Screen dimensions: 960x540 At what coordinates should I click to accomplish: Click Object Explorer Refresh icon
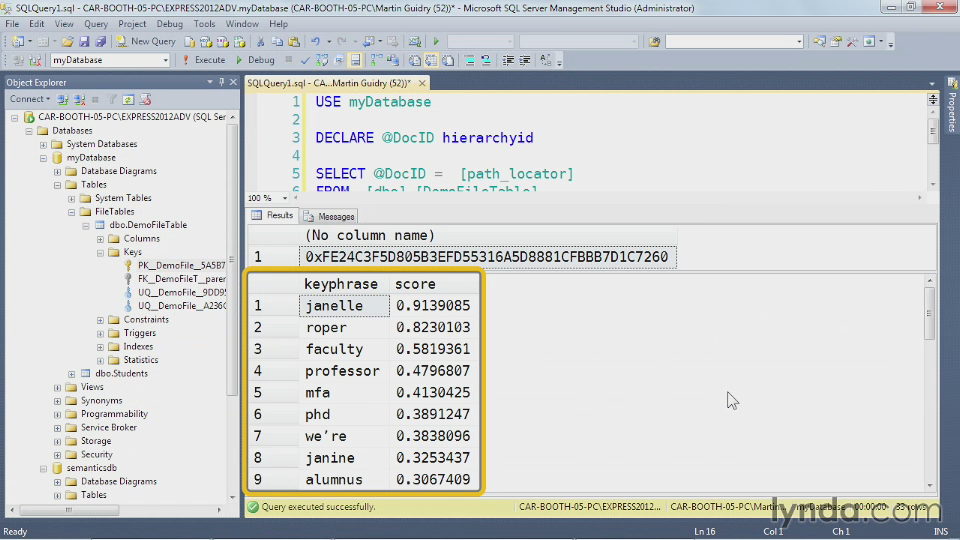coord(128,99)
